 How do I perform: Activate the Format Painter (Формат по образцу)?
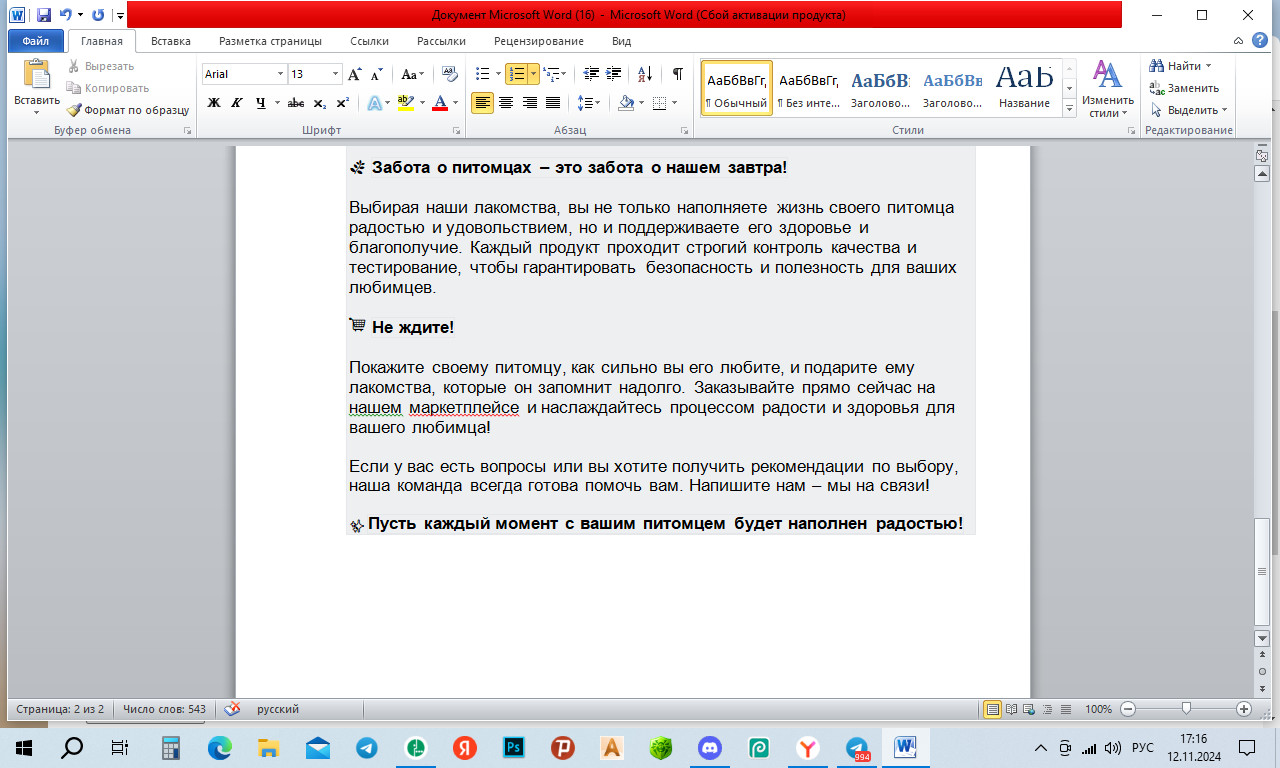pos(128,110)
